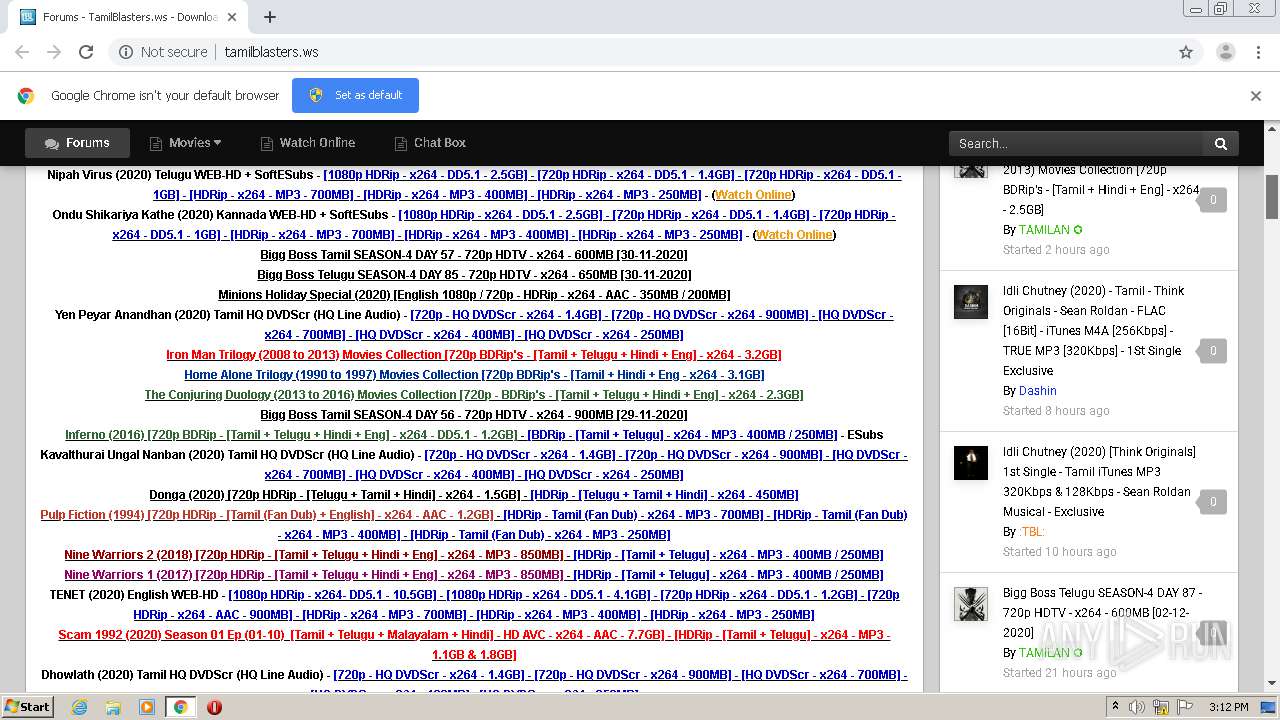Click reply count badge for :TBL: topic
The width and height of the screenshot is (1280, 720).
(1213, 502)
